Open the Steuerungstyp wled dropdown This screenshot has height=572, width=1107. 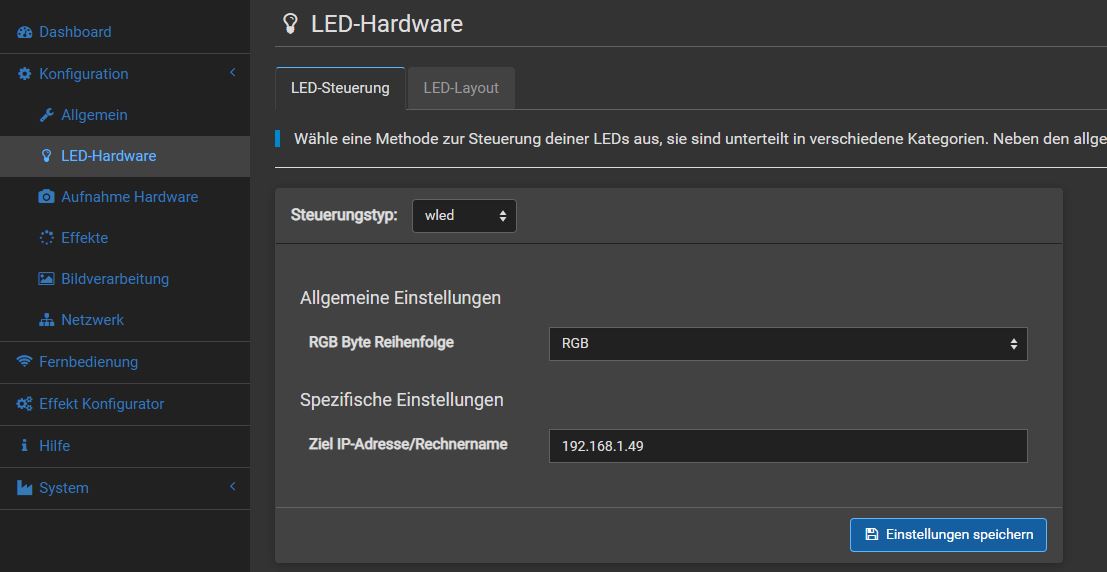(464, 216)
